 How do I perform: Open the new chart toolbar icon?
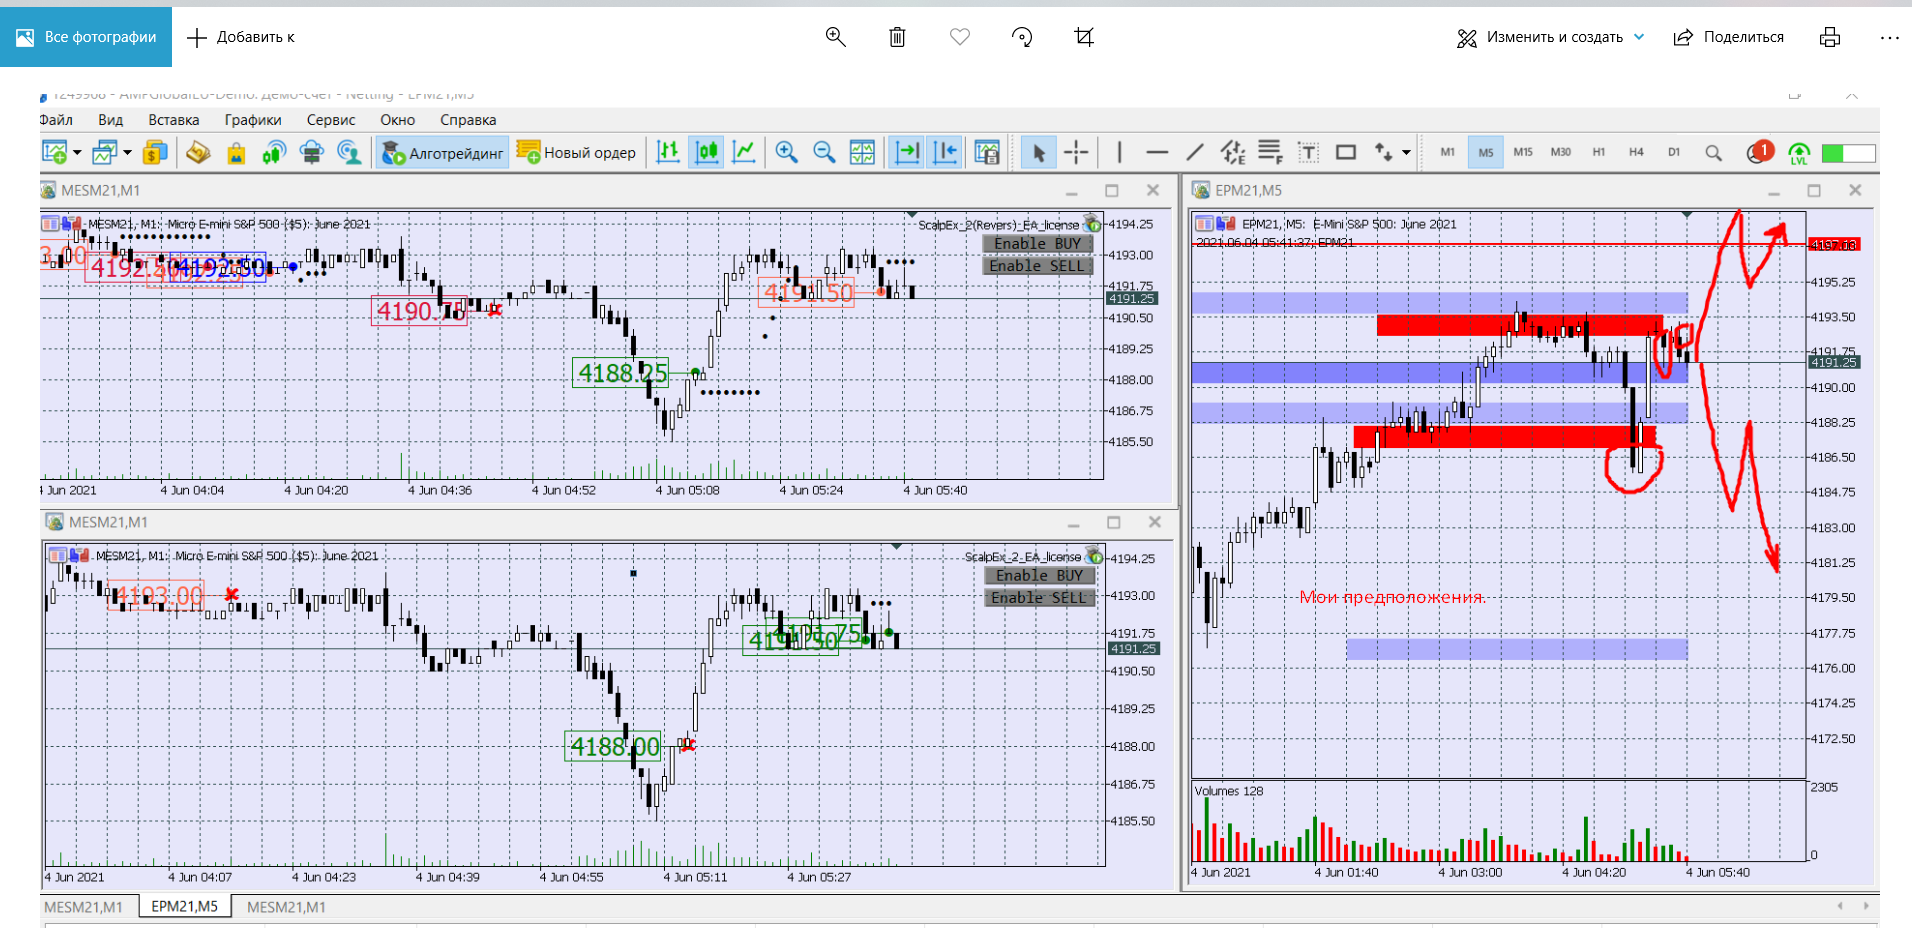[x=54, y=153]
